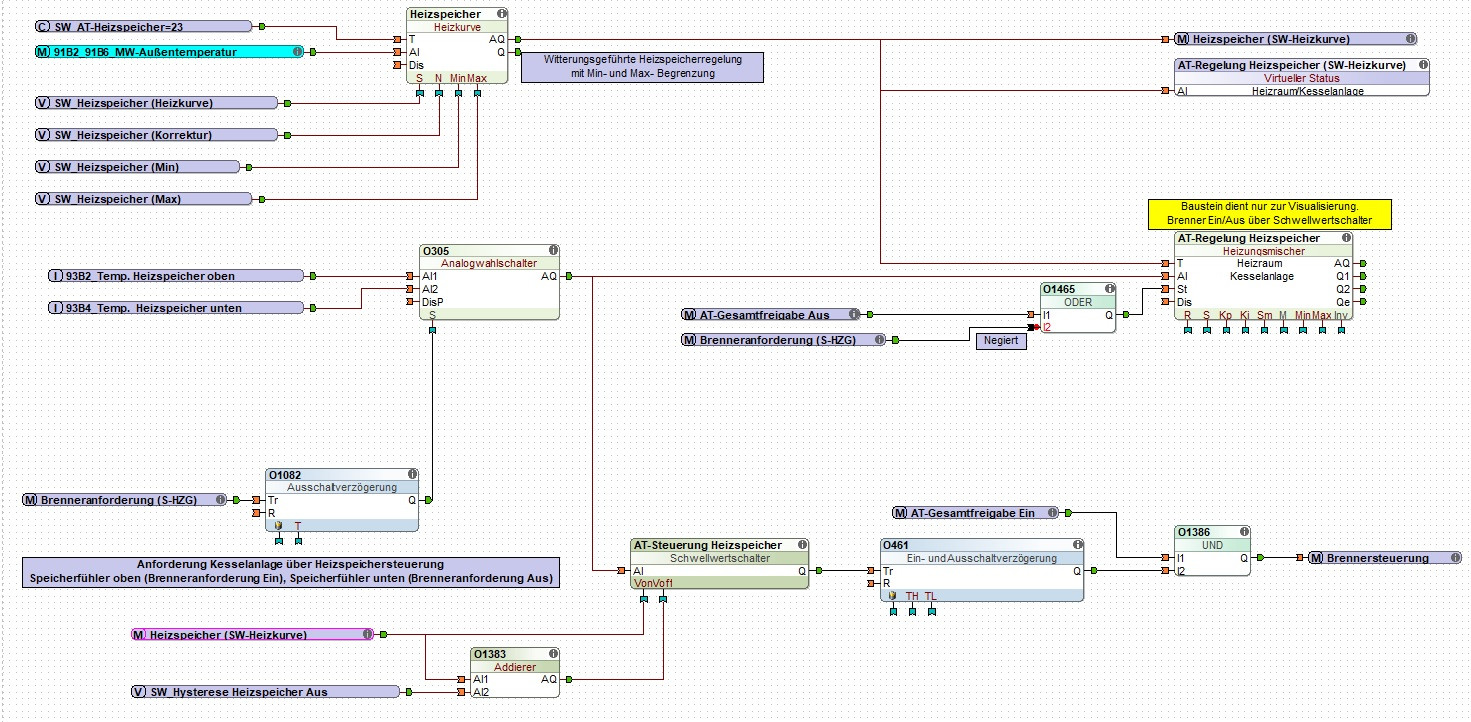Click the AT-Regelung Heizspeicher Heizungsmischer block title
1471x722 pixels.
1249,238
